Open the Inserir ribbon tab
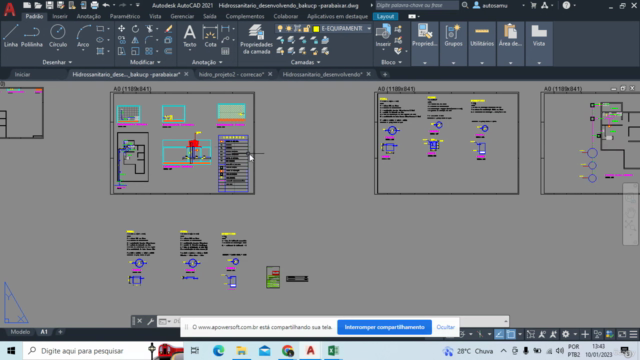The height and width of the screenshot is (360, 640). pos(60,16)
